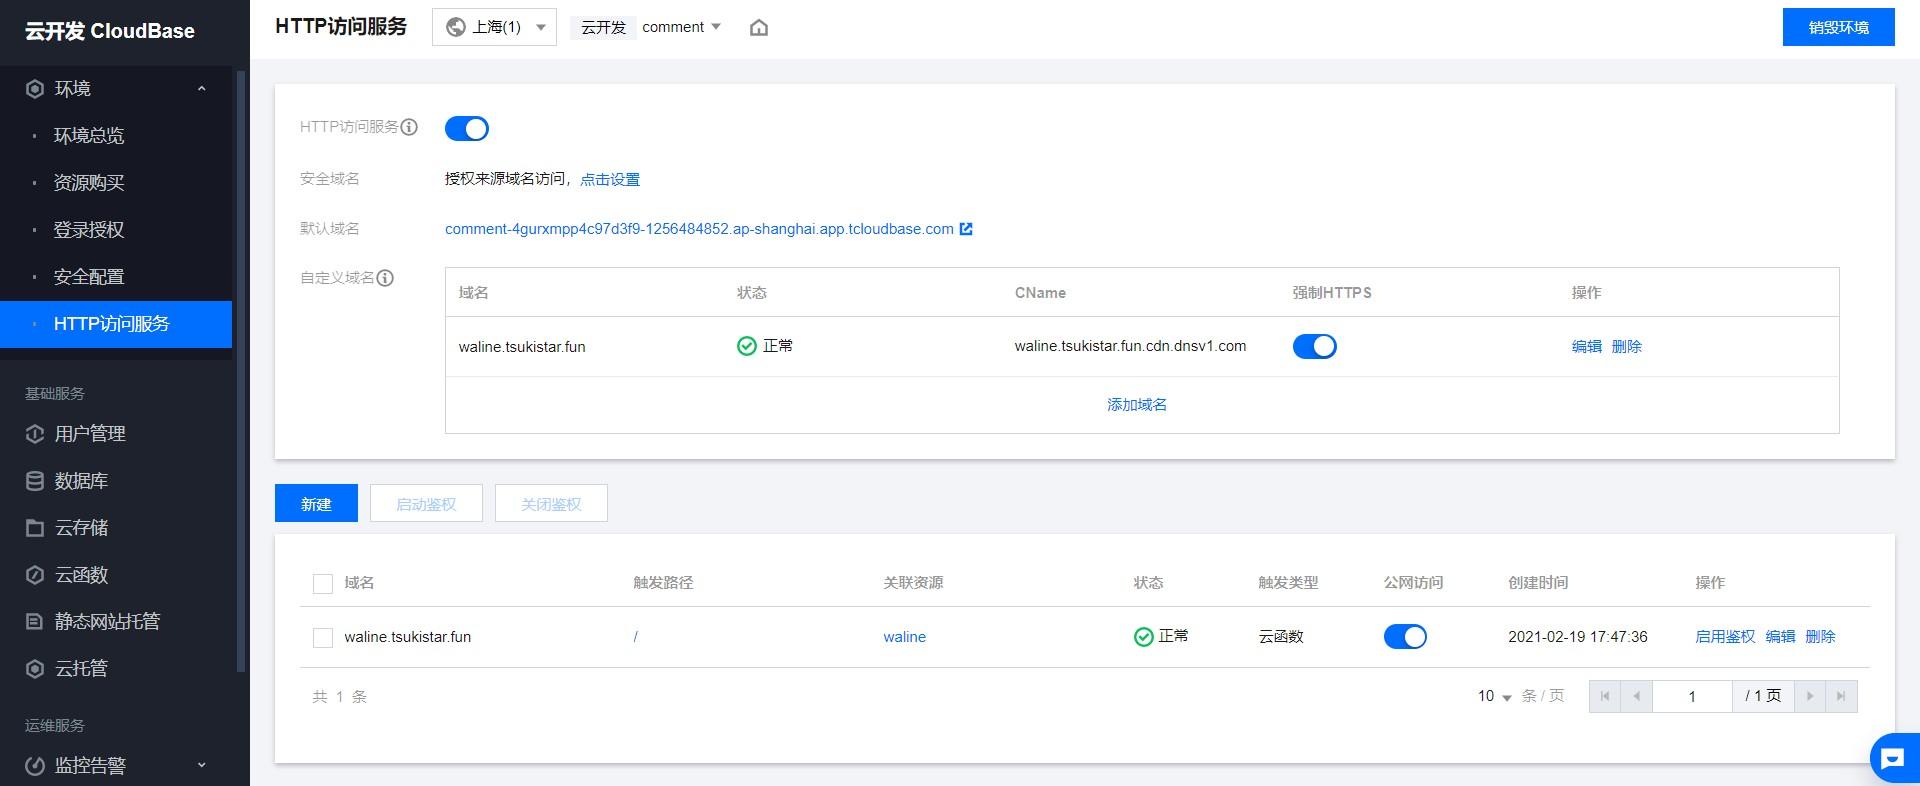Click 删除 in waline trigger row
The image size is (1920, 786).
(x=1820, y=637)
